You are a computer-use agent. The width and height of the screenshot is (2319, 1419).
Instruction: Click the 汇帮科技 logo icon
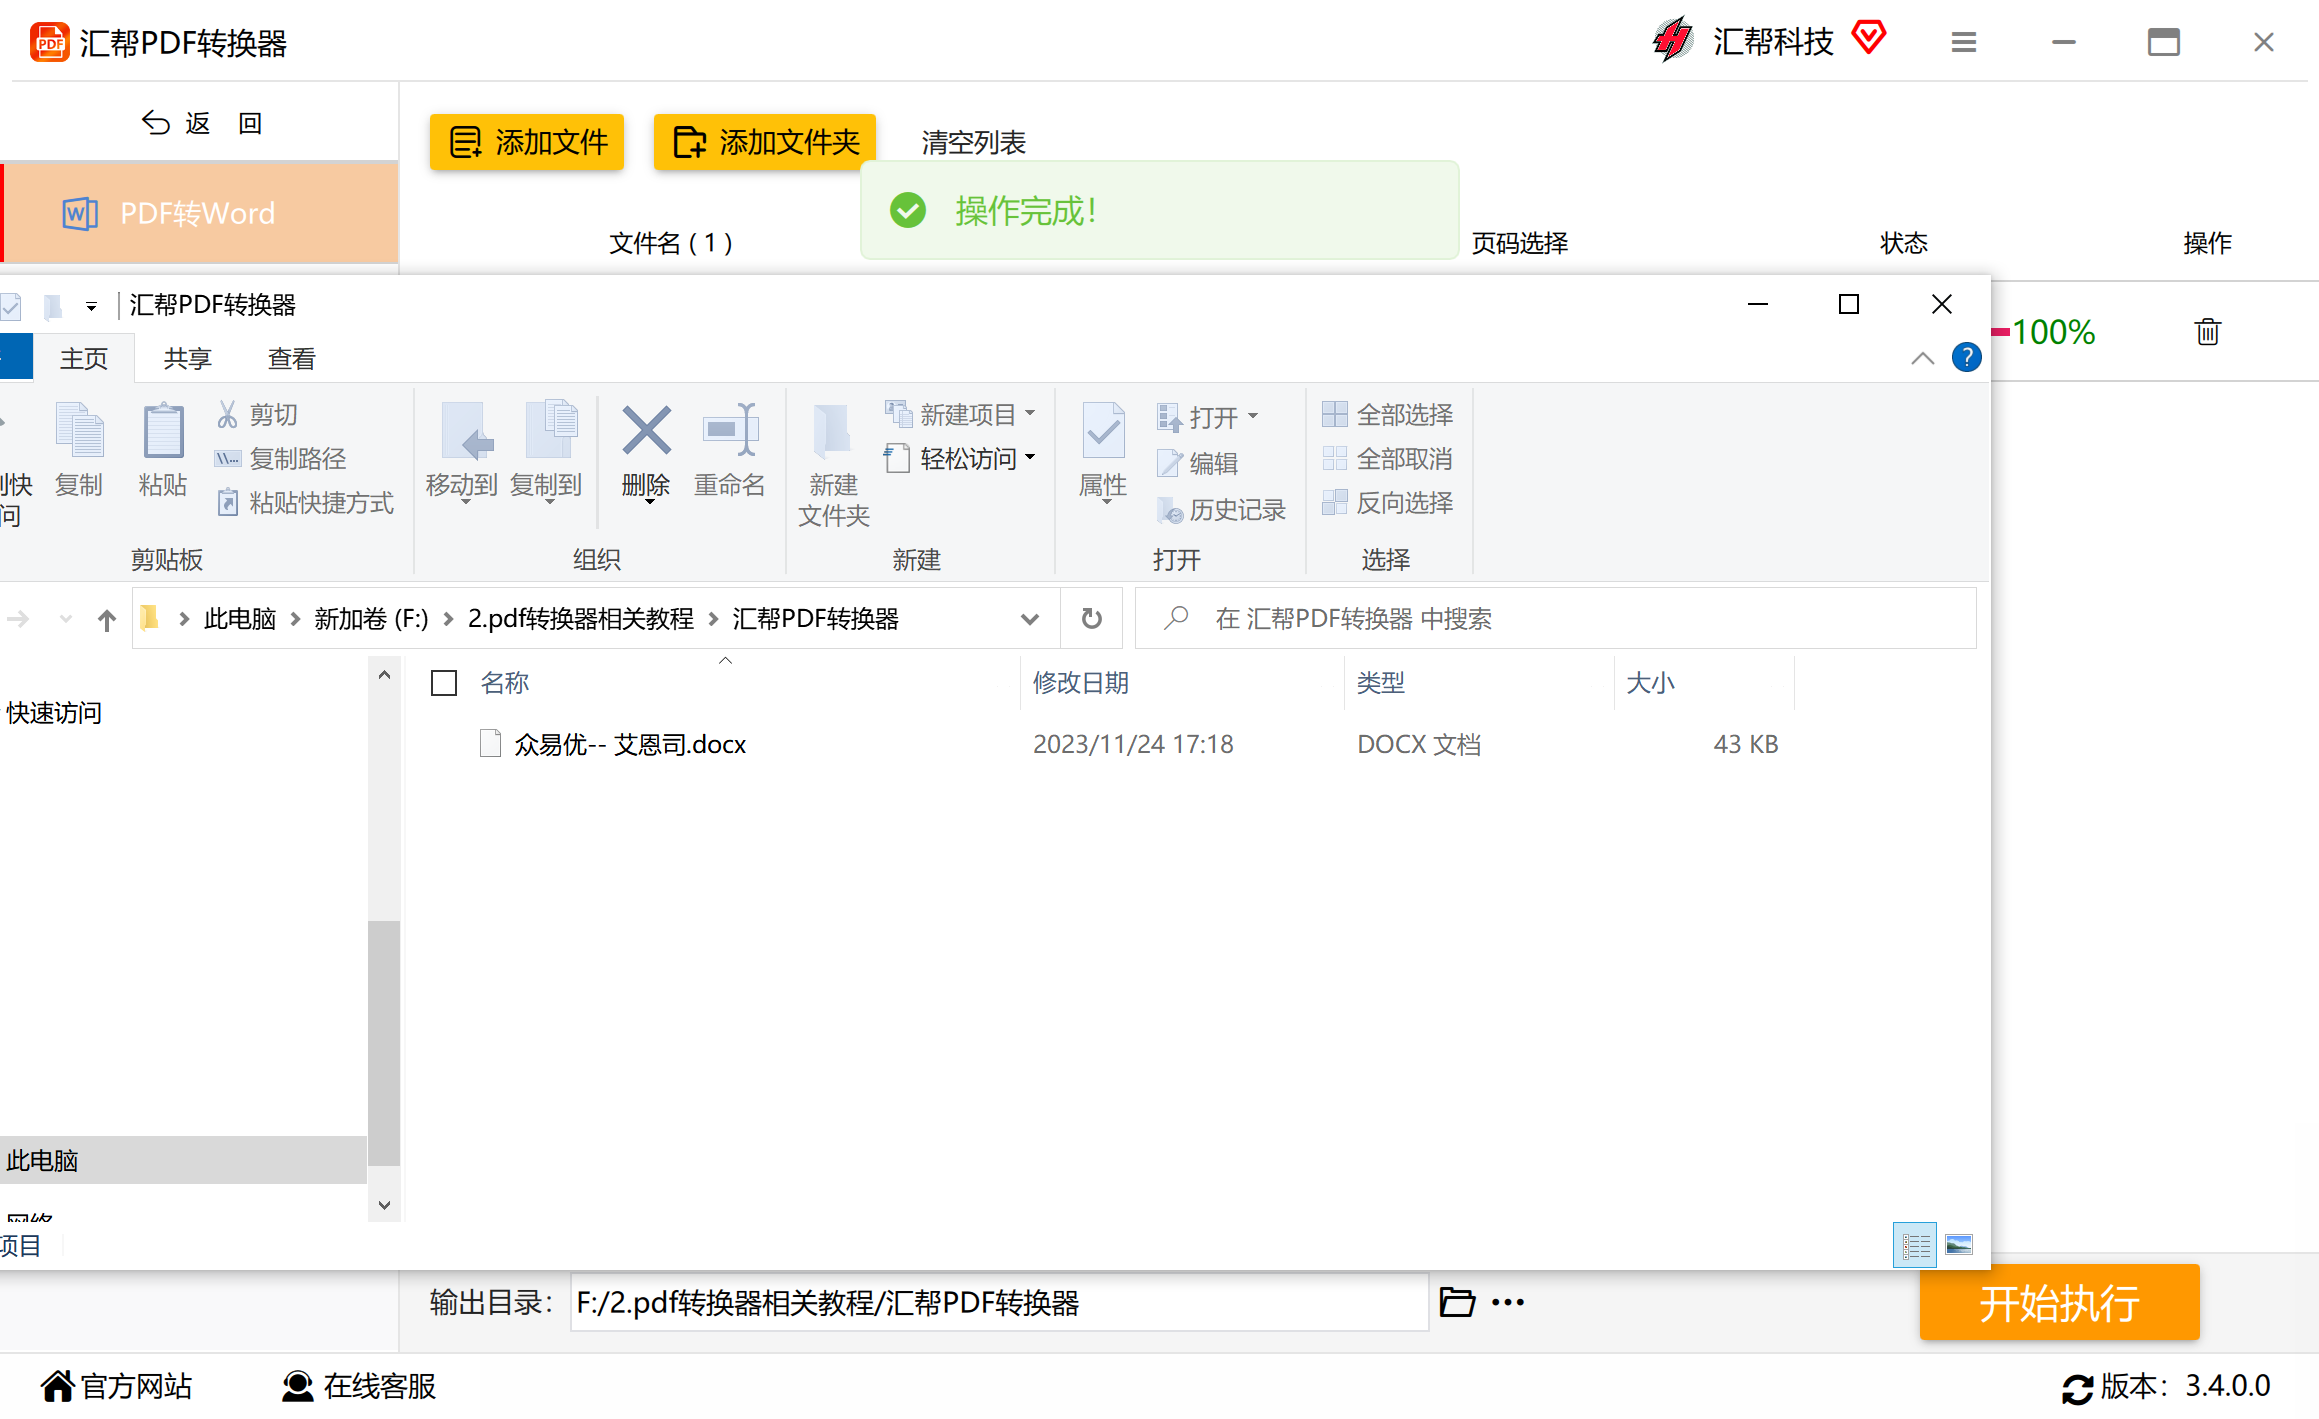click(x=1673, y=40)
